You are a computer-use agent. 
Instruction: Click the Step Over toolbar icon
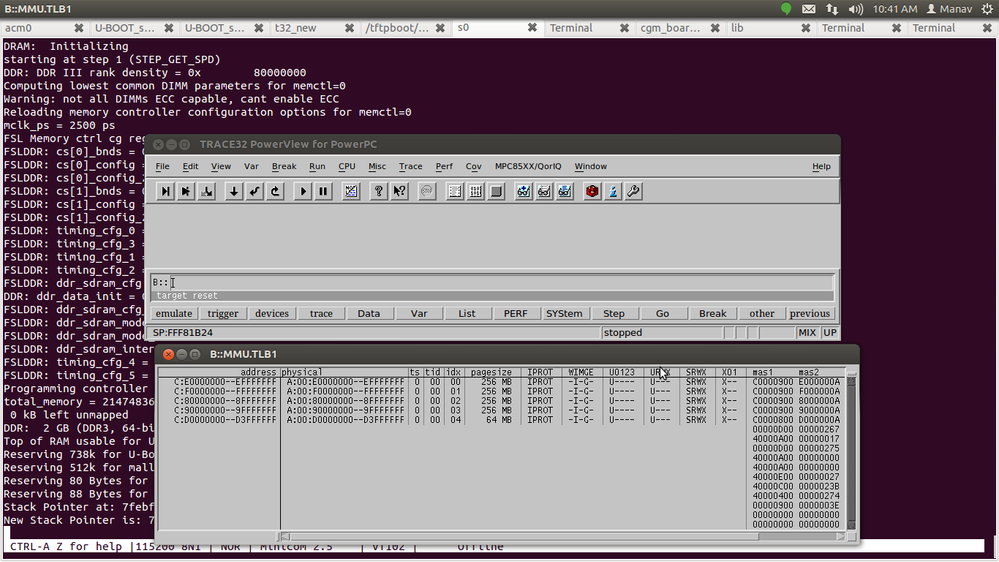click(x=186, y=191)
